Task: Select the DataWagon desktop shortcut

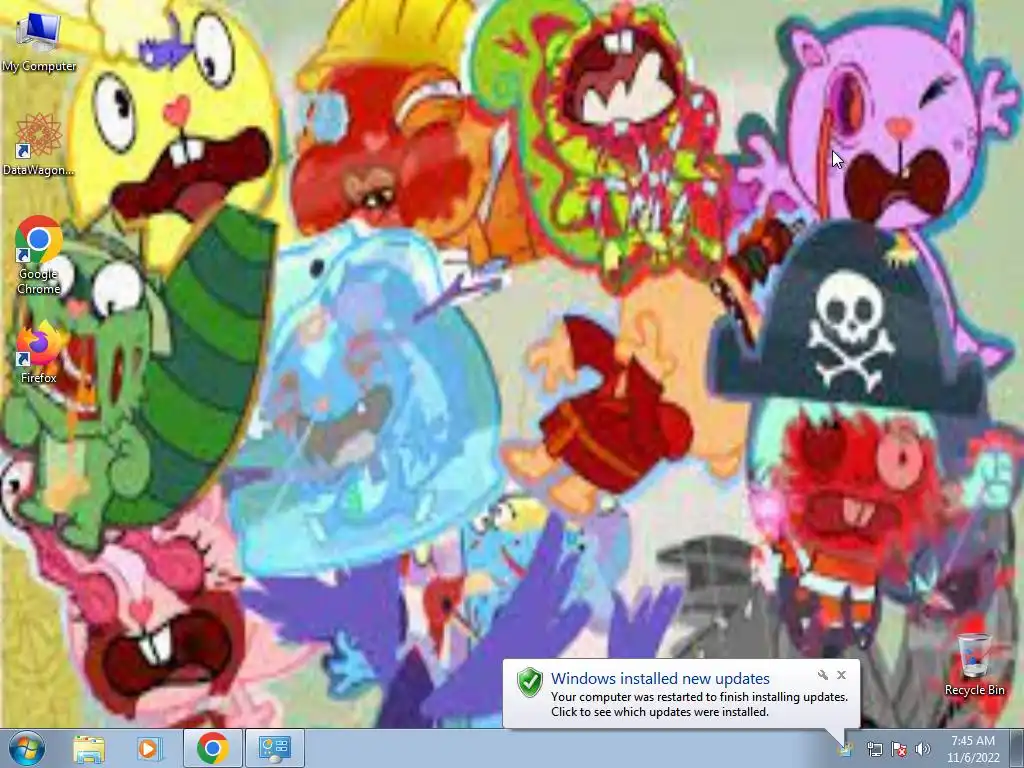Action: point(39,145)
